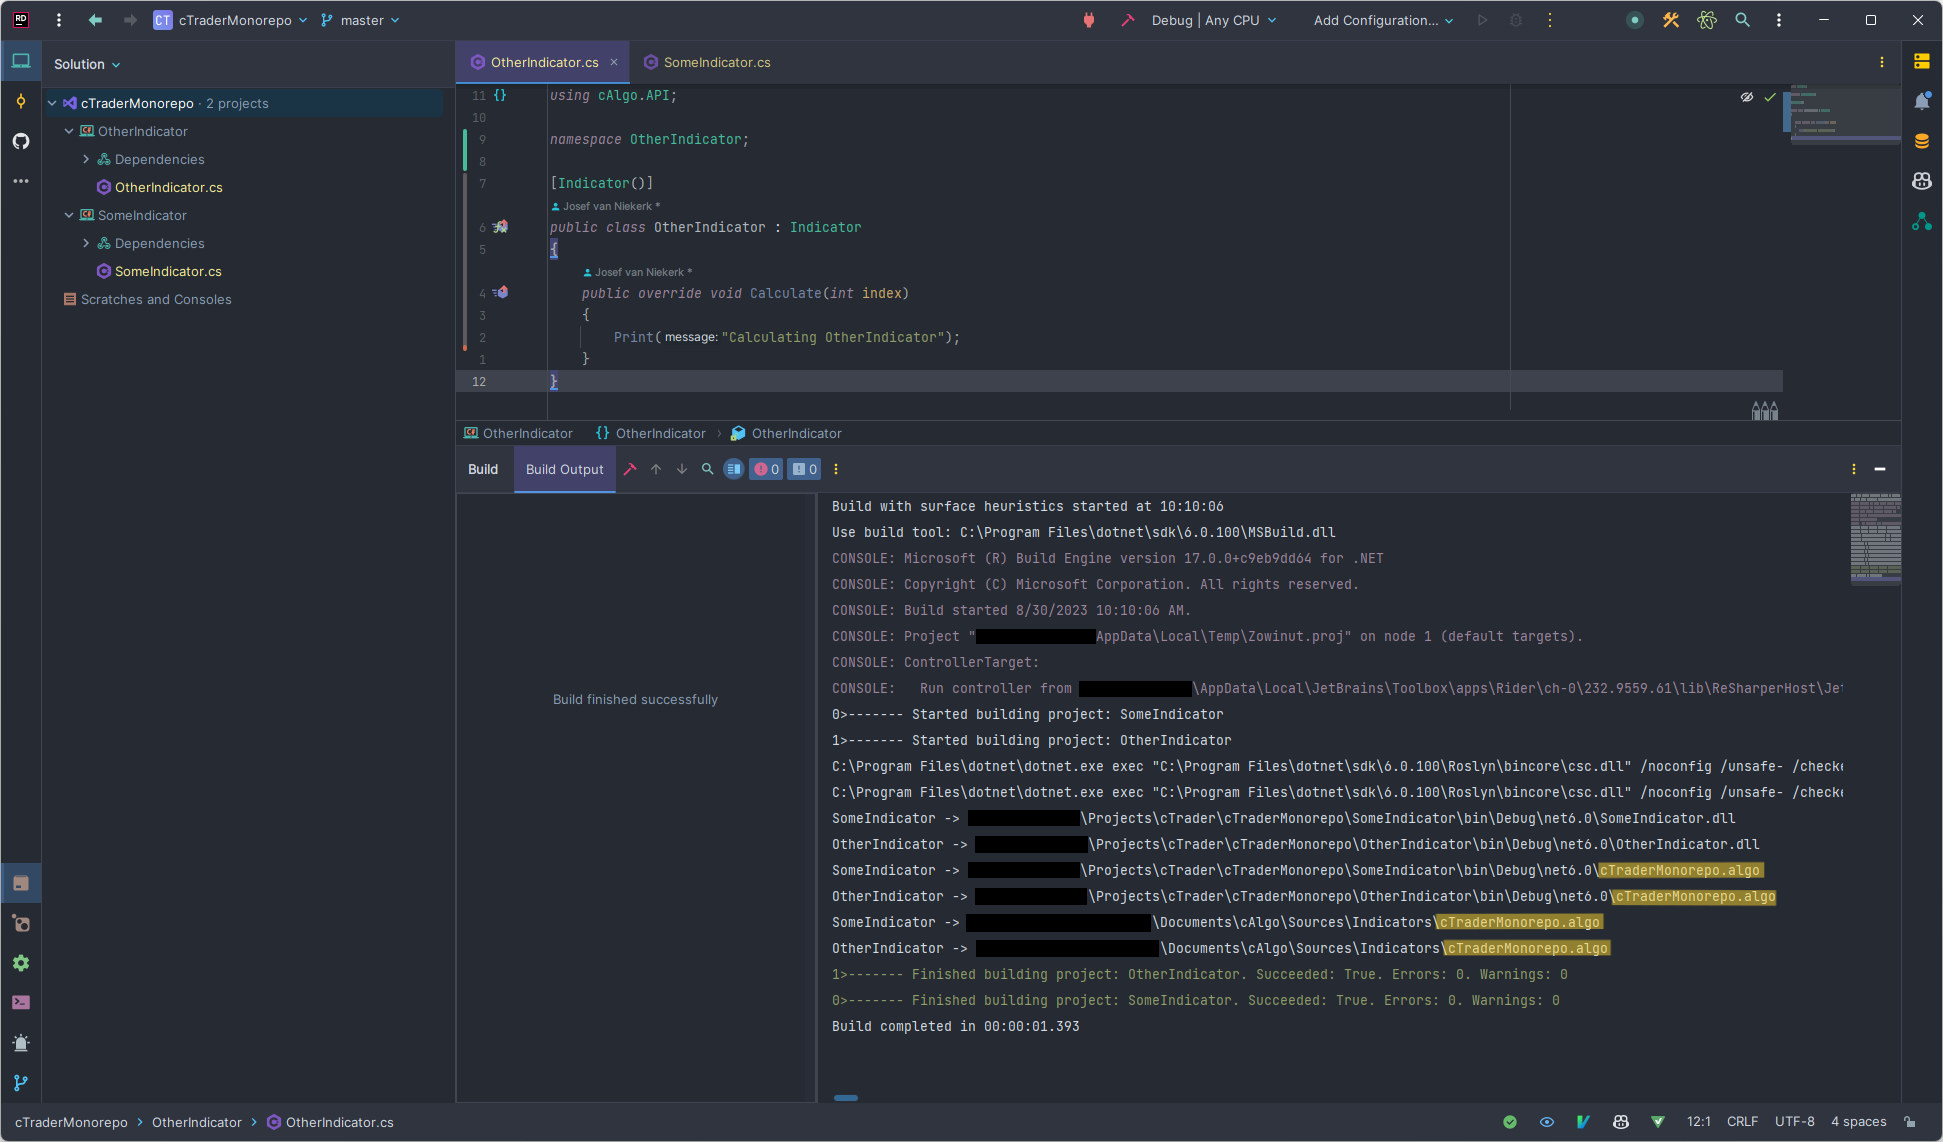1943x1142 pixels.
Task: Open the tools wrench-hammer icon
Action: tap(1671, 20)
